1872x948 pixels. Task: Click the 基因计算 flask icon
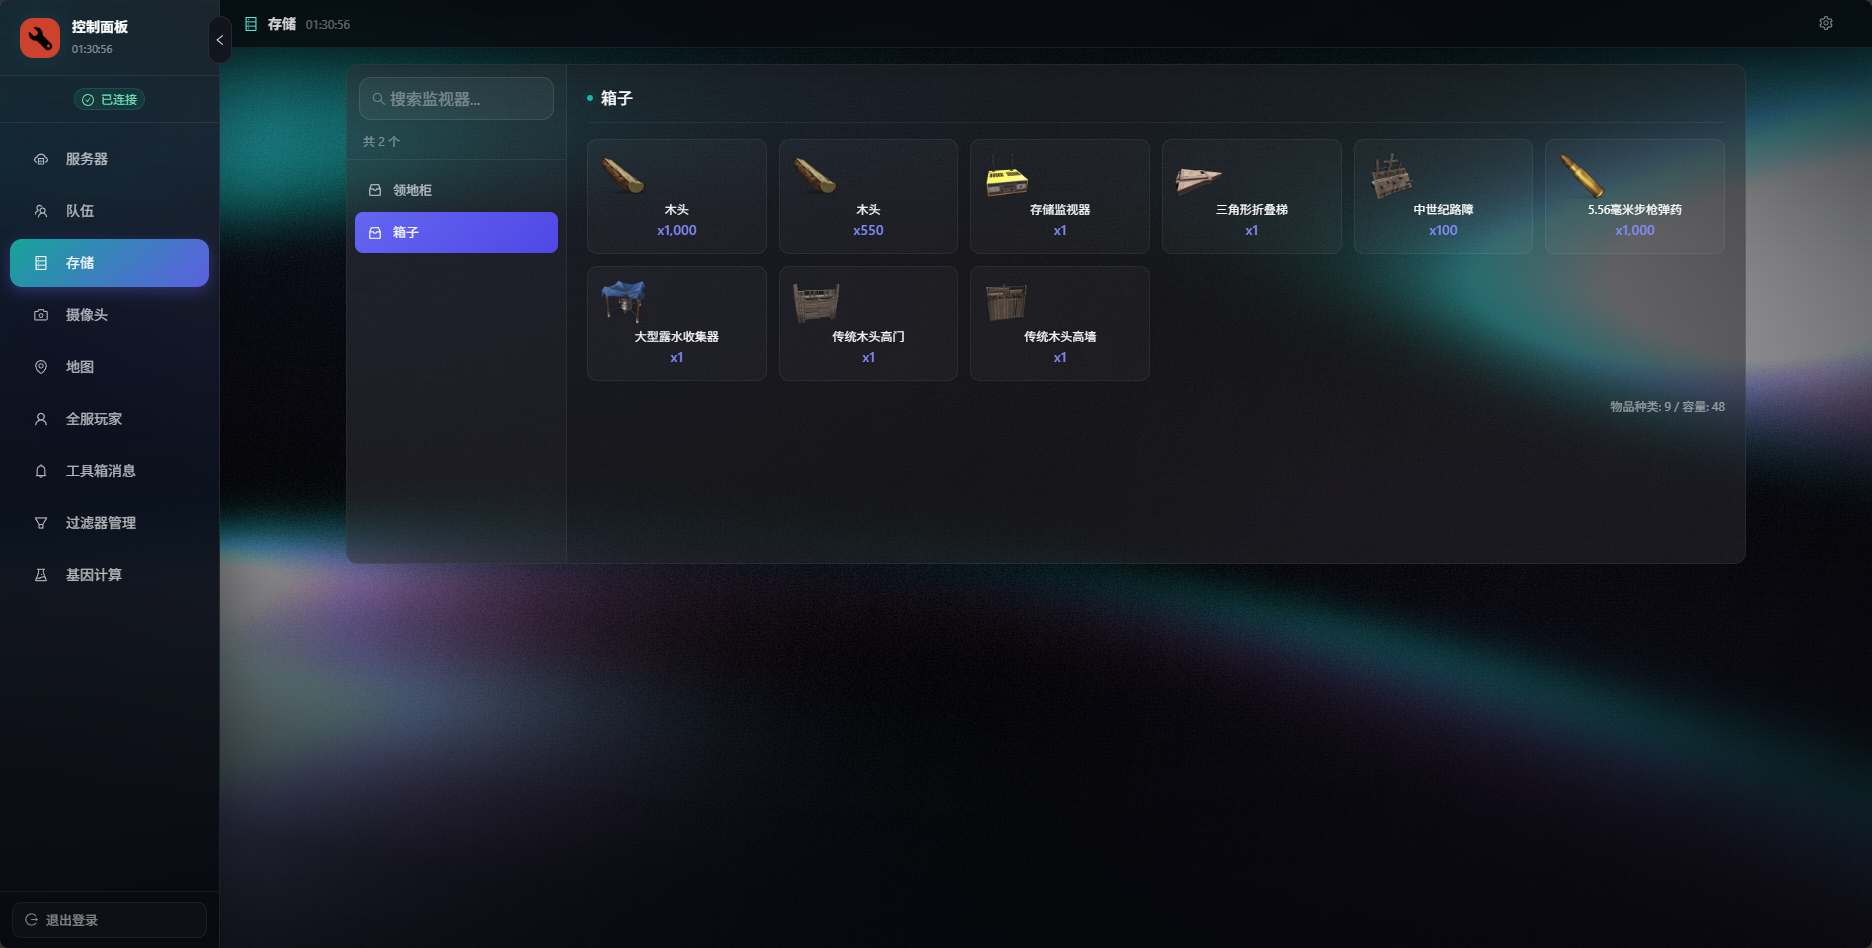[41, 575]
